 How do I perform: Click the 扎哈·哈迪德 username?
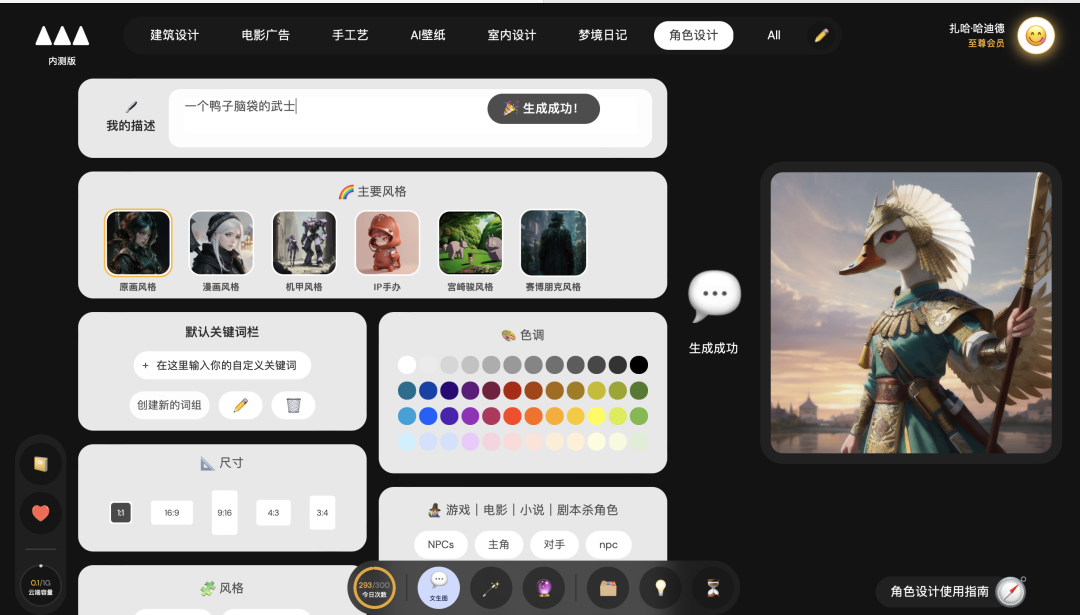(977, 28)
